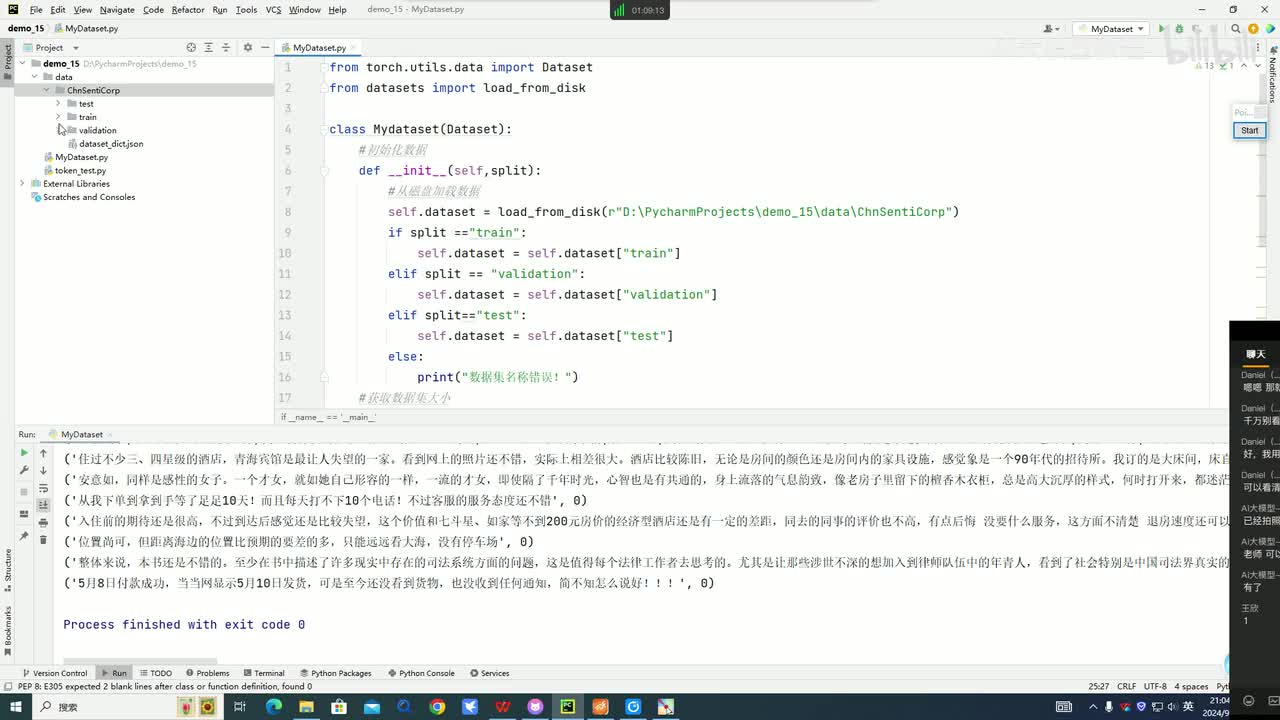Expand the train folder
The image size is (1280, 720).
coord(58,117)
